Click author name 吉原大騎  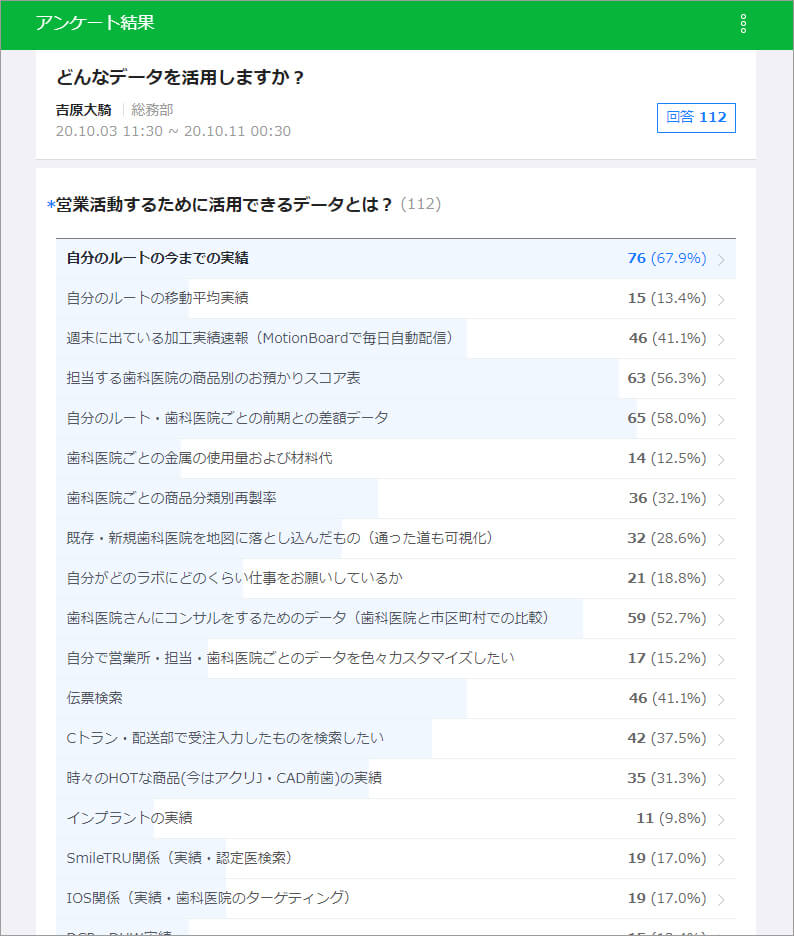tap(83, 110)
